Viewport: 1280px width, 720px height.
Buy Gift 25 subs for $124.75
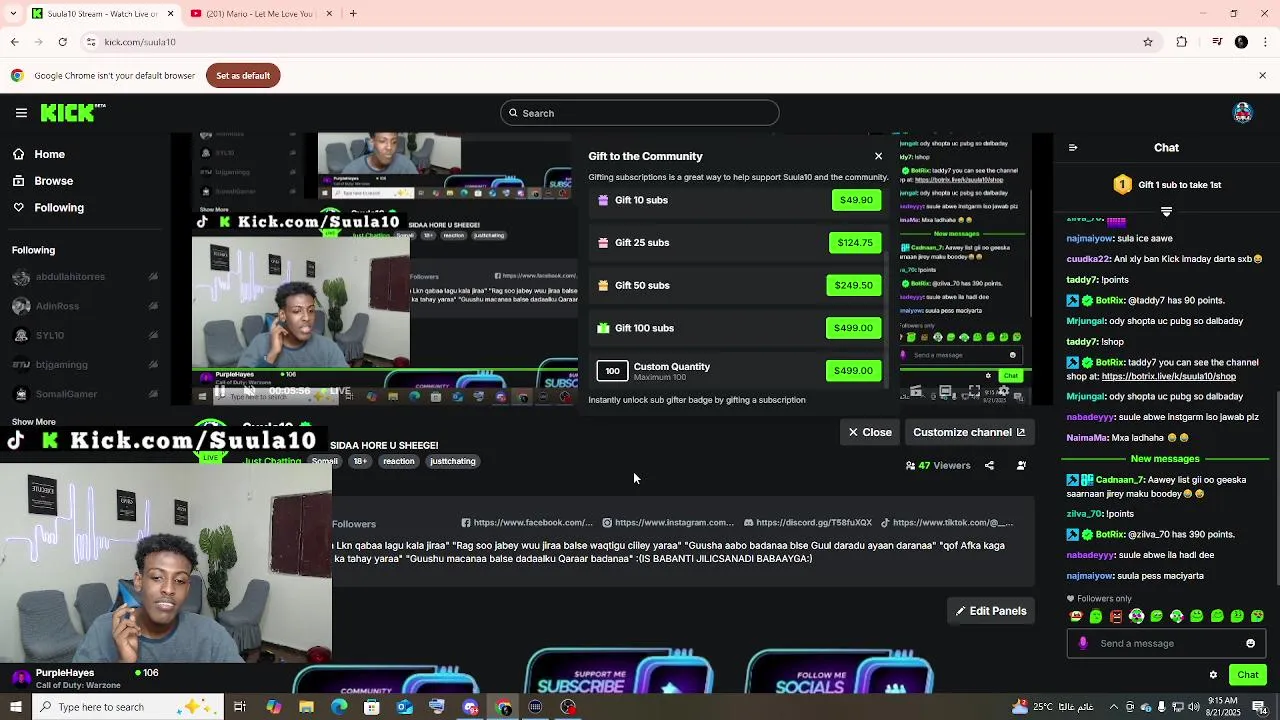[855, 243]
